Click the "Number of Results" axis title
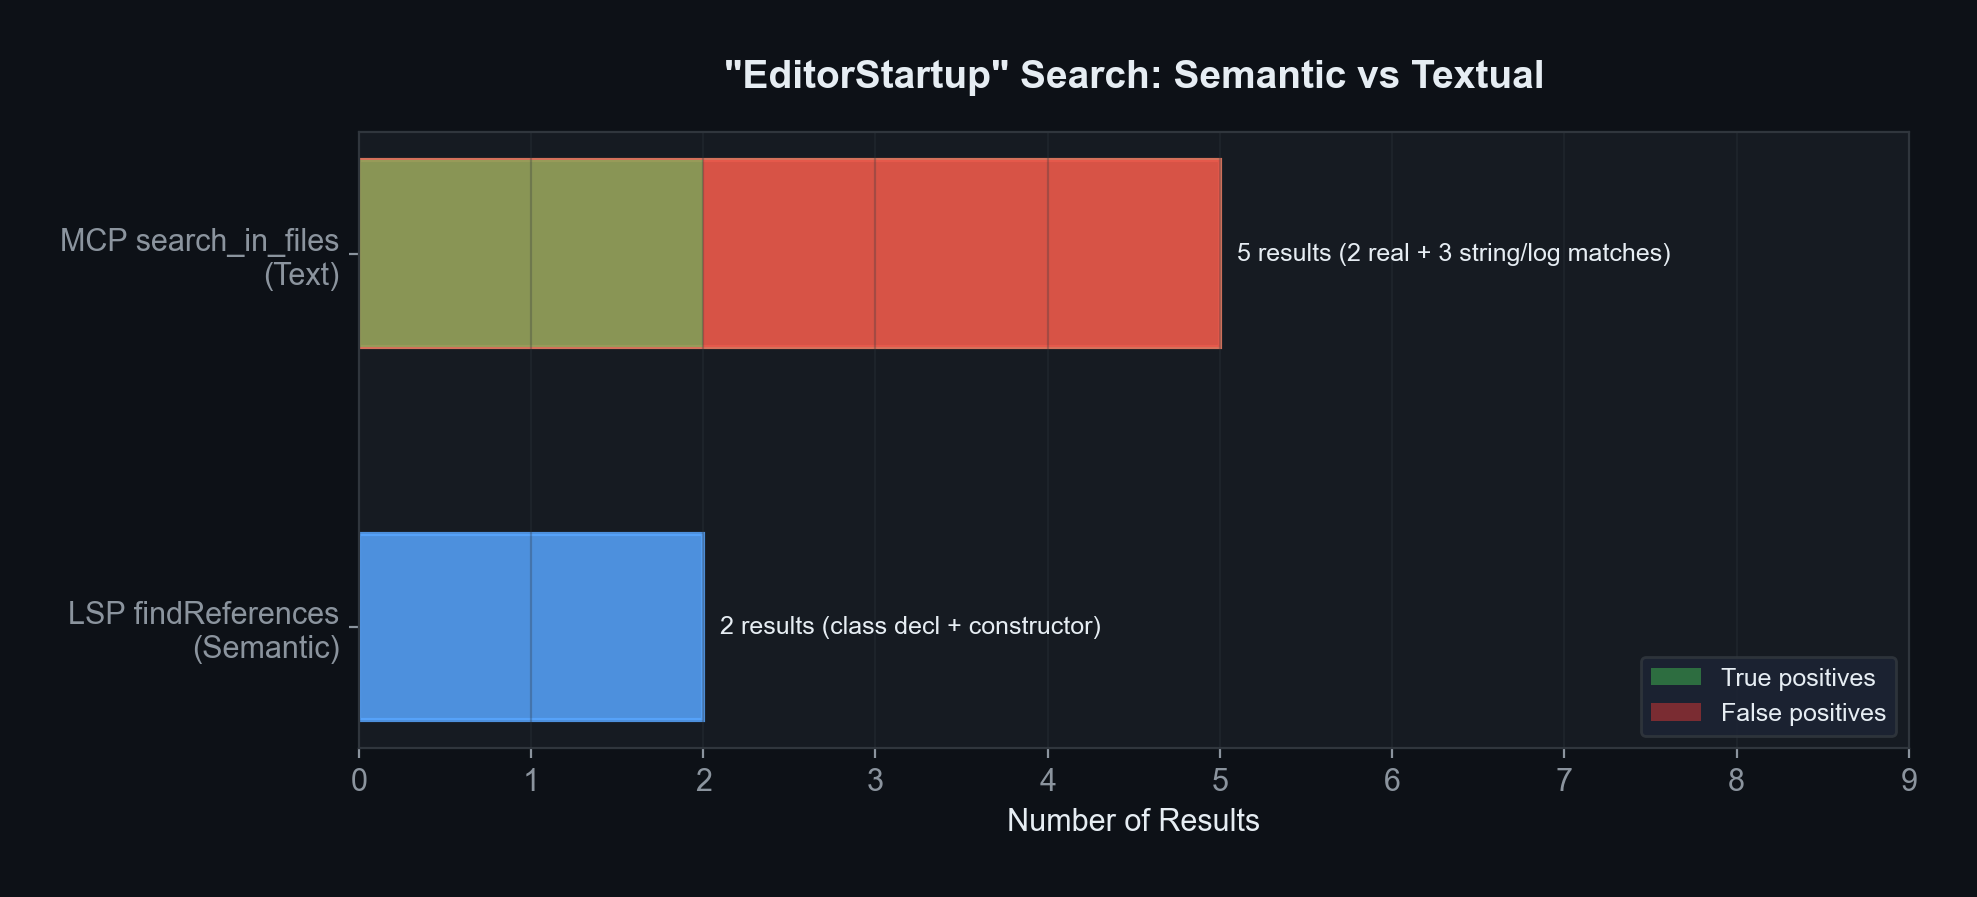Screen dimensions: 1977x897 tap(1133, 820)
